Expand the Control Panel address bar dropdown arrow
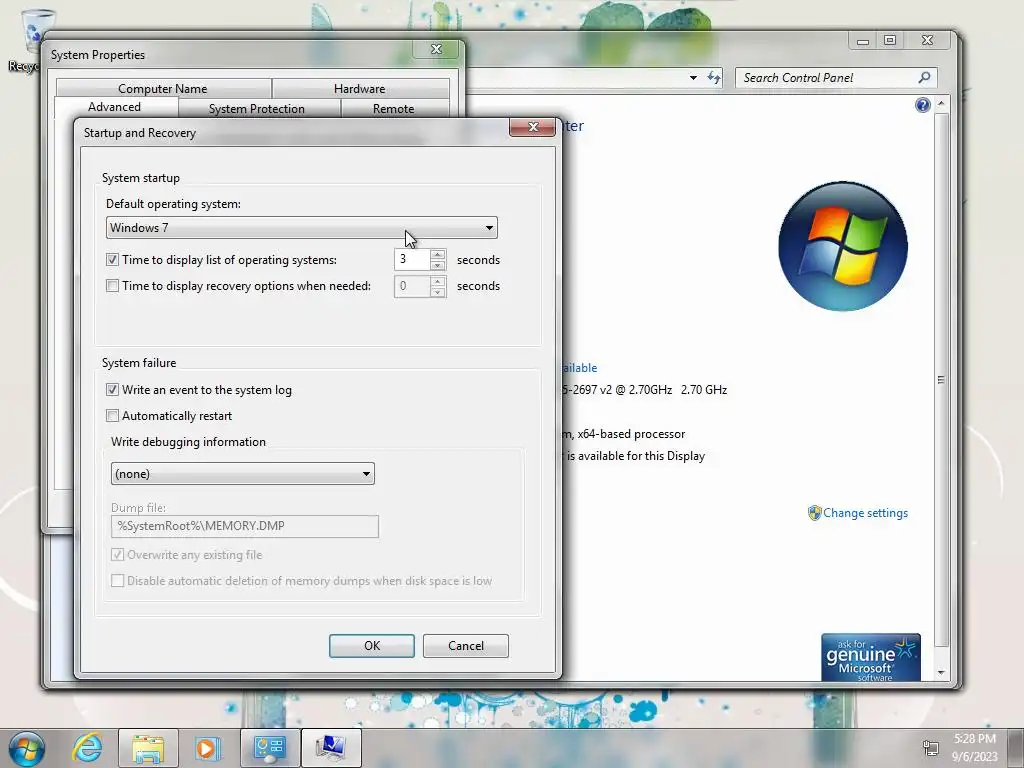 click(693, 78)
